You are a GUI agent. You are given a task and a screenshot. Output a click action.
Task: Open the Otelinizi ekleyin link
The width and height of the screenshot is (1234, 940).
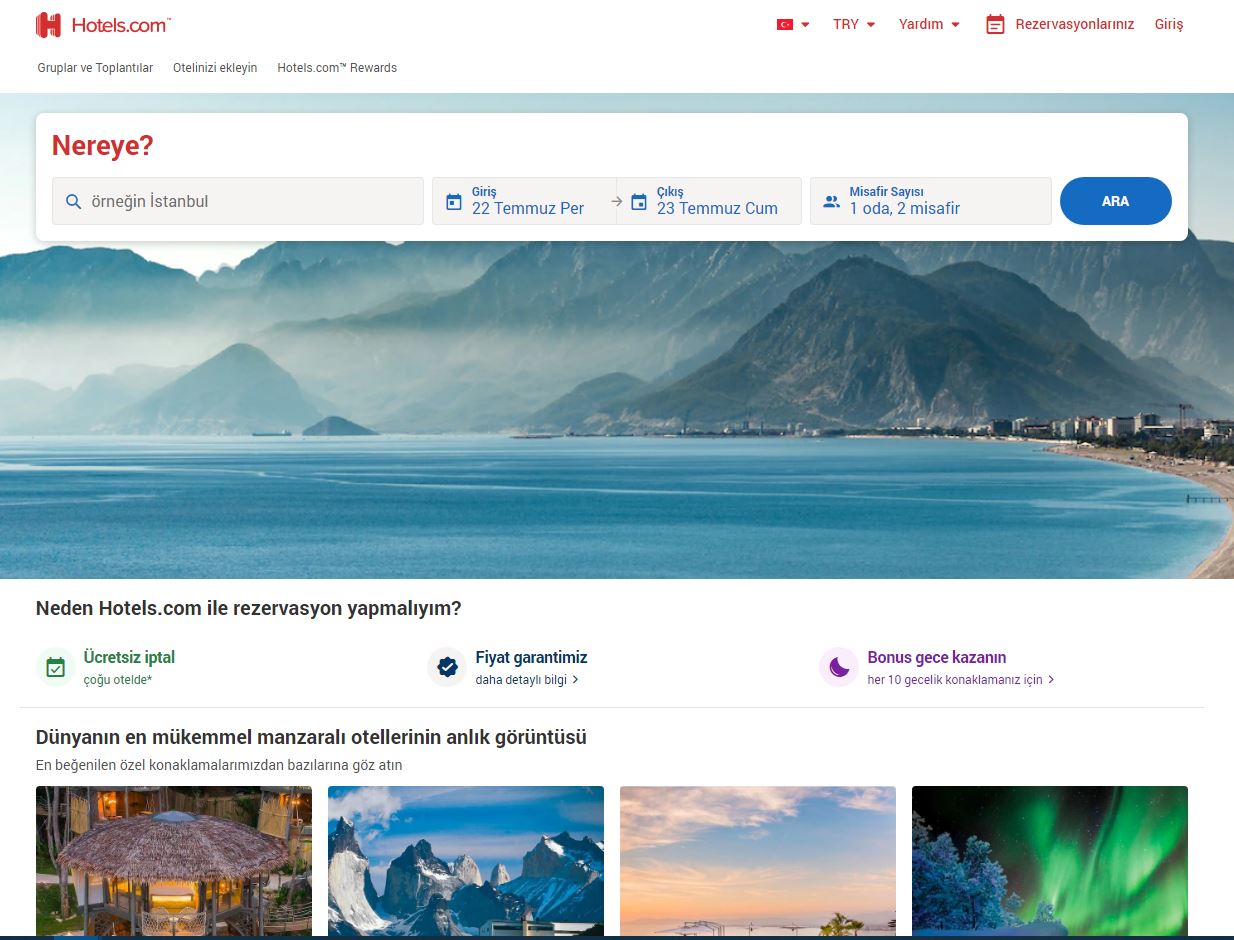(215, 68)
